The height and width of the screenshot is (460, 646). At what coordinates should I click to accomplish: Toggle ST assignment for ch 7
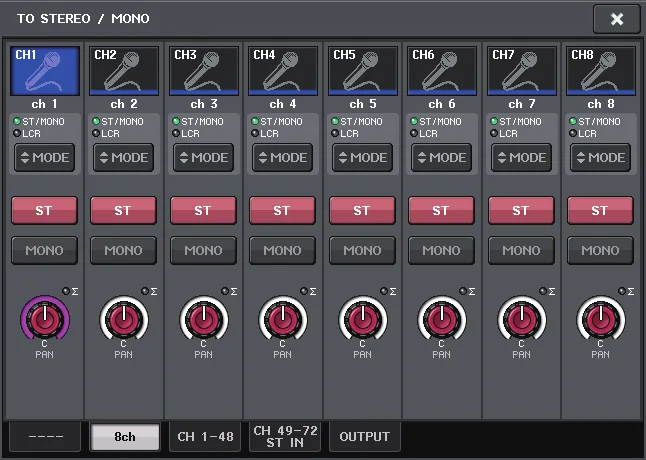[522, 210]
